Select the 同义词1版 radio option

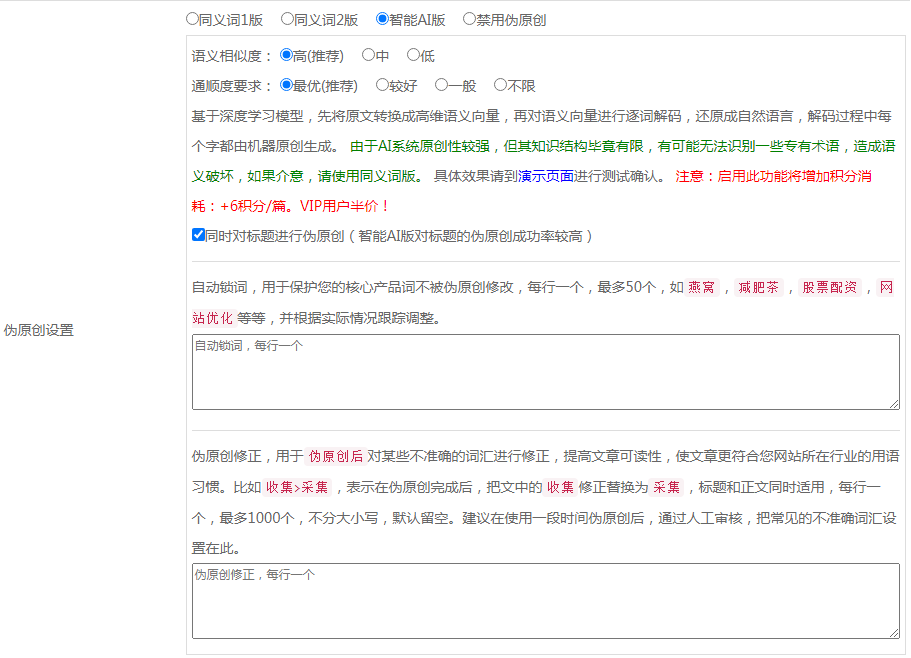click(193, 18)
